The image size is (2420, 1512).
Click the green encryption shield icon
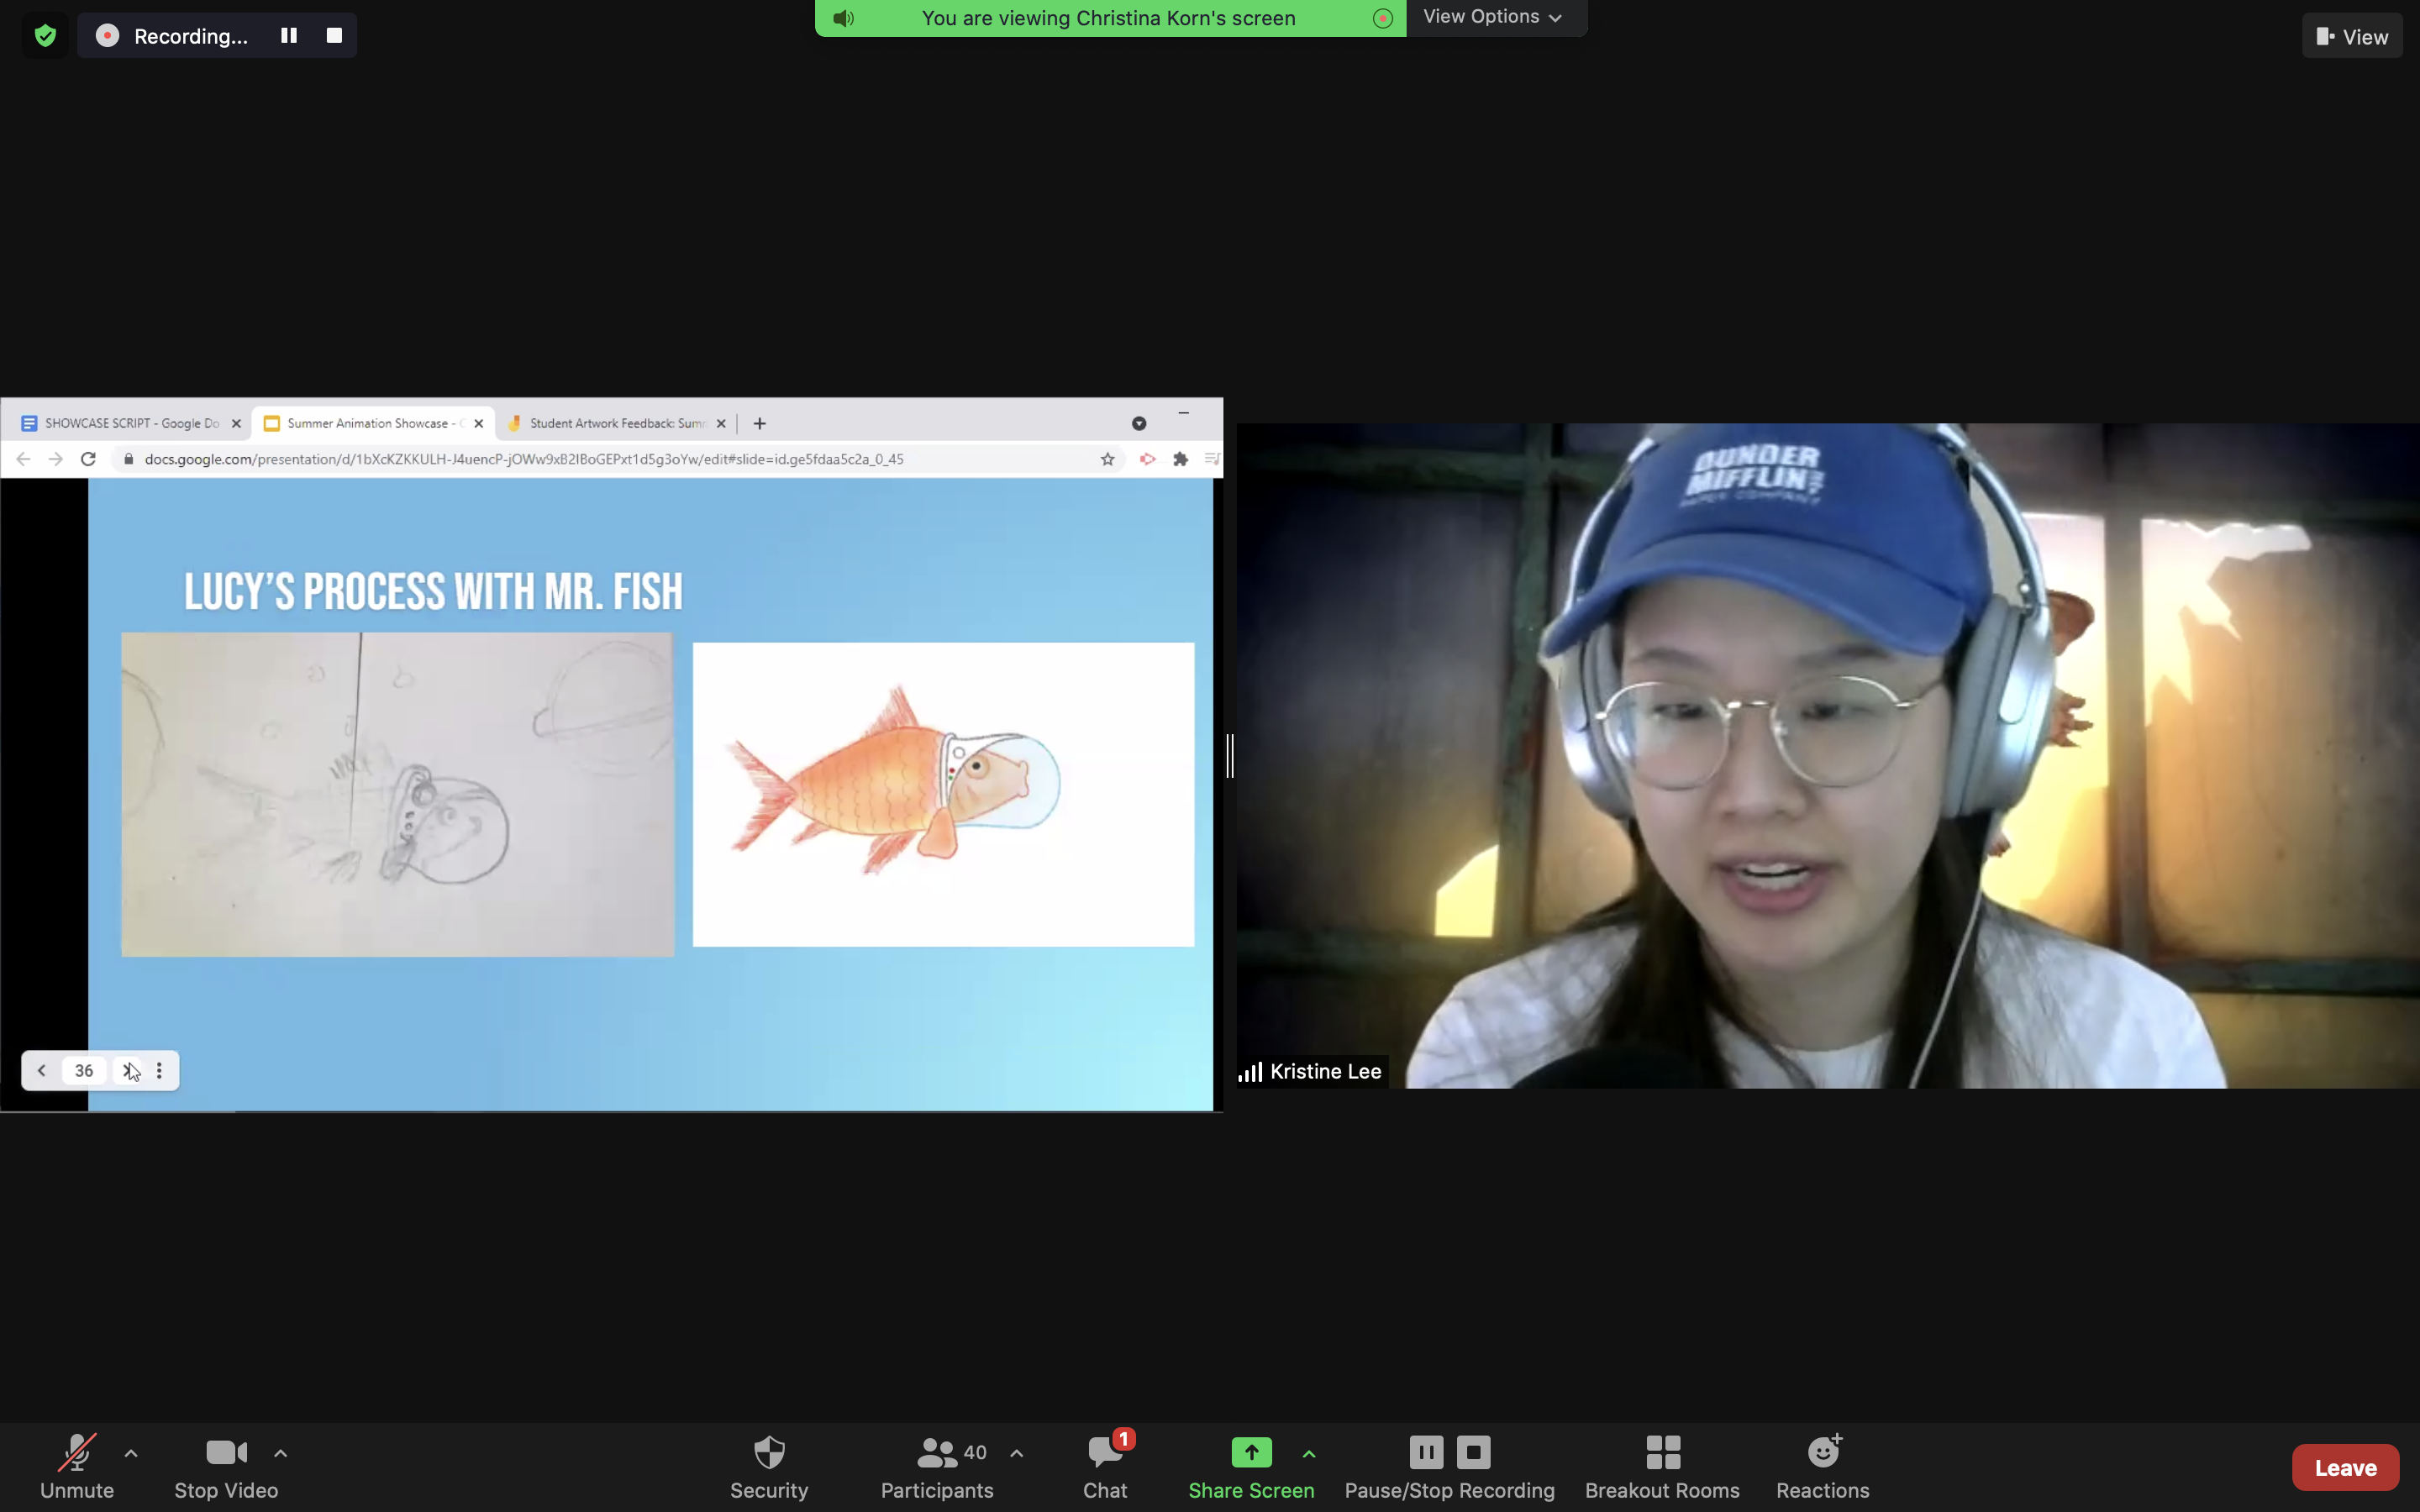point(45,36)
